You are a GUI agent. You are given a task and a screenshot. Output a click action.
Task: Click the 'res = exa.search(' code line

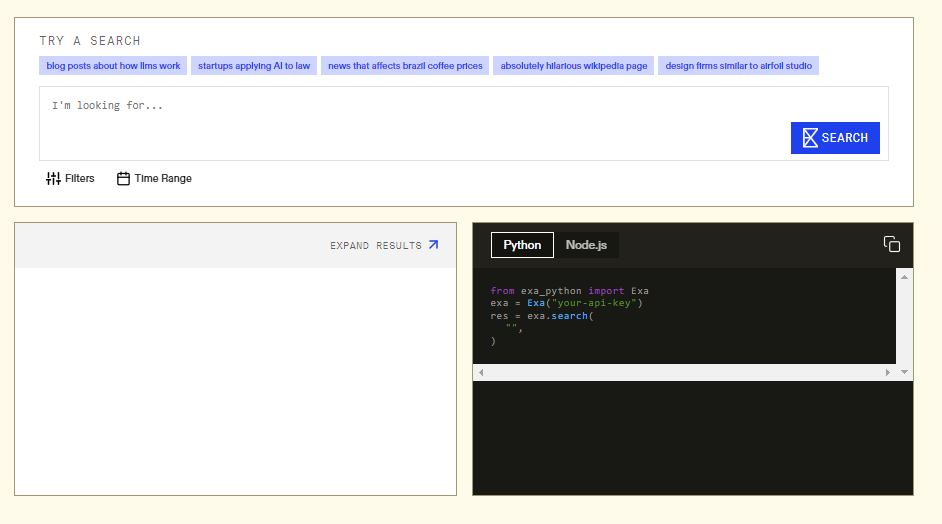coord(541,315)
